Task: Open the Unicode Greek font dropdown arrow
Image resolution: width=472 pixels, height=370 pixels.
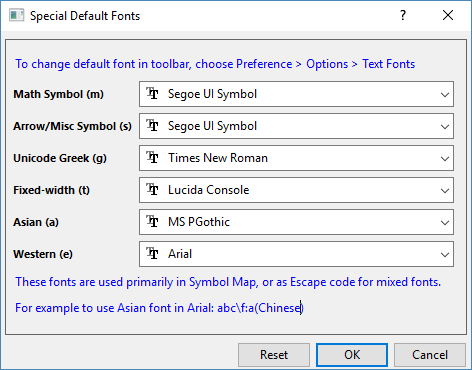Action: 445,159
